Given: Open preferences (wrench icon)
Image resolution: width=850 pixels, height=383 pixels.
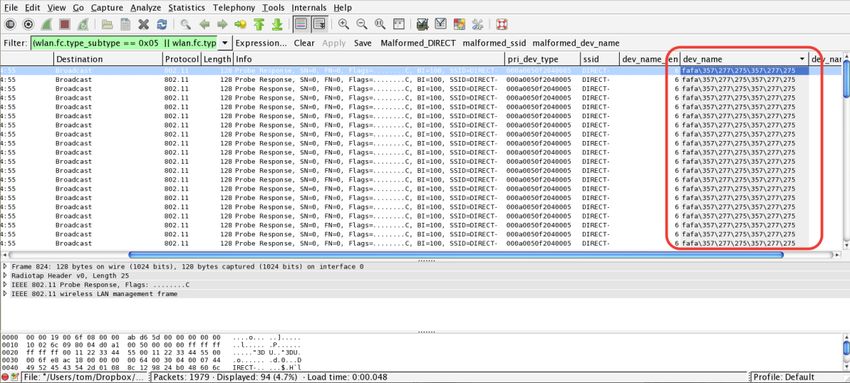Looking at the screenshot, I should click(477, 24).
